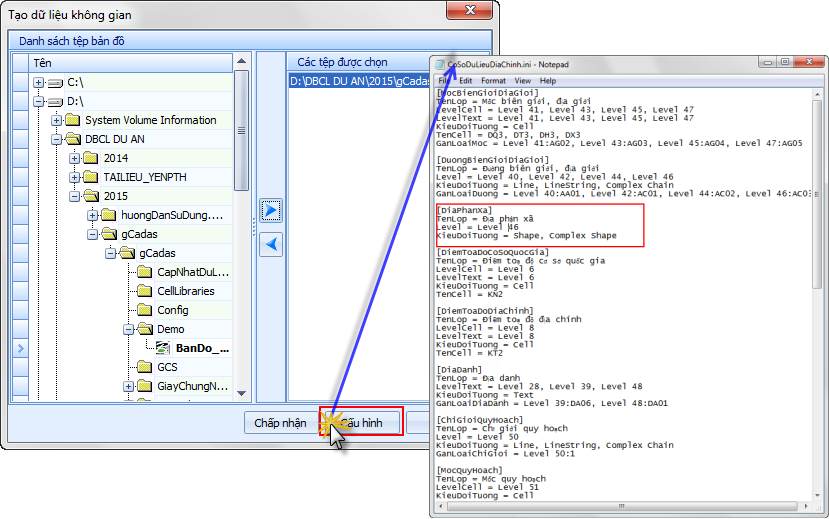
Task: Select the BanDo file icon under Demo
Action: click(163, 348)
